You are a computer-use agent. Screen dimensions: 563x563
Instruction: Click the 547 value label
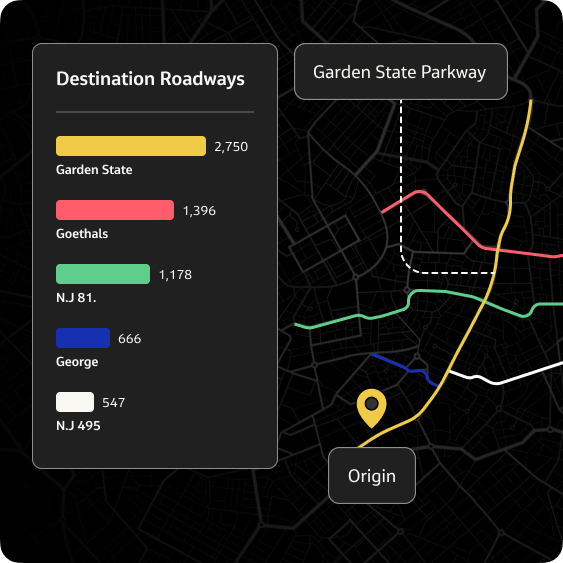tap(113, 403)
